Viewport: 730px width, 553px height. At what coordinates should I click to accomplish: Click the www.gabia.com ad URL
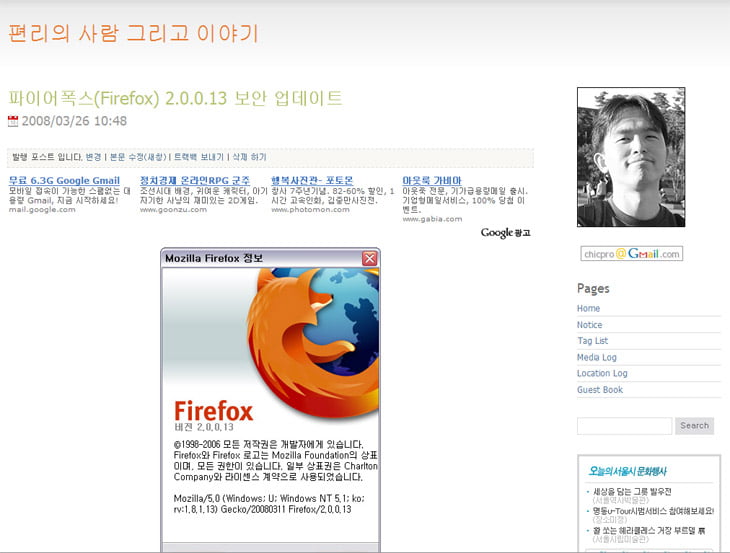[432, 219]
